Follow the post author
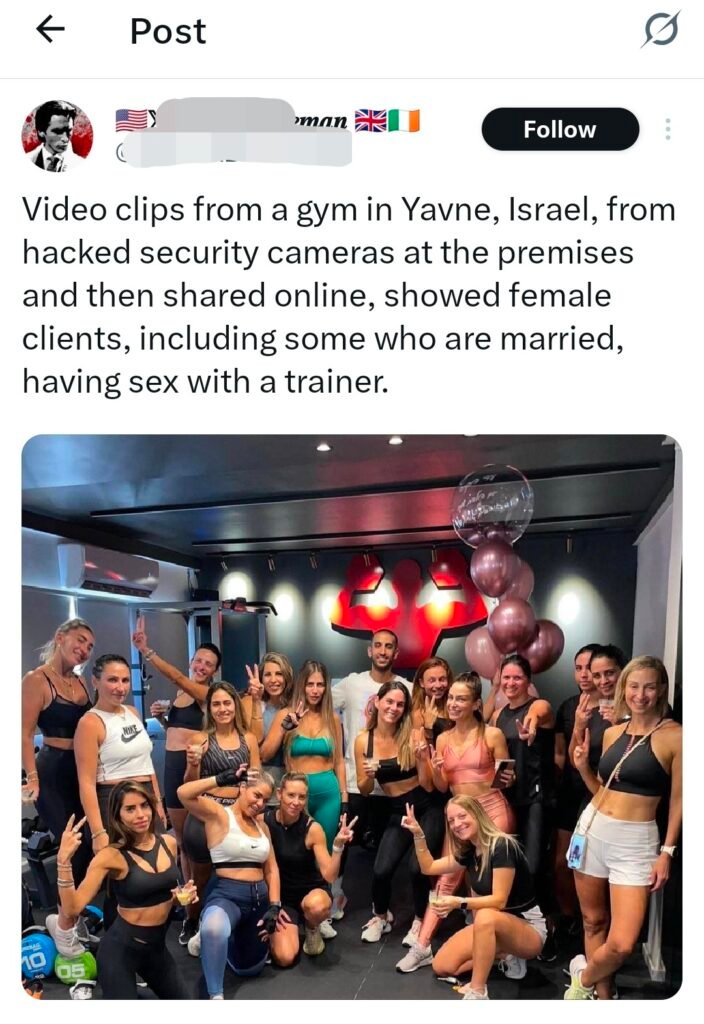 [560, 129]
